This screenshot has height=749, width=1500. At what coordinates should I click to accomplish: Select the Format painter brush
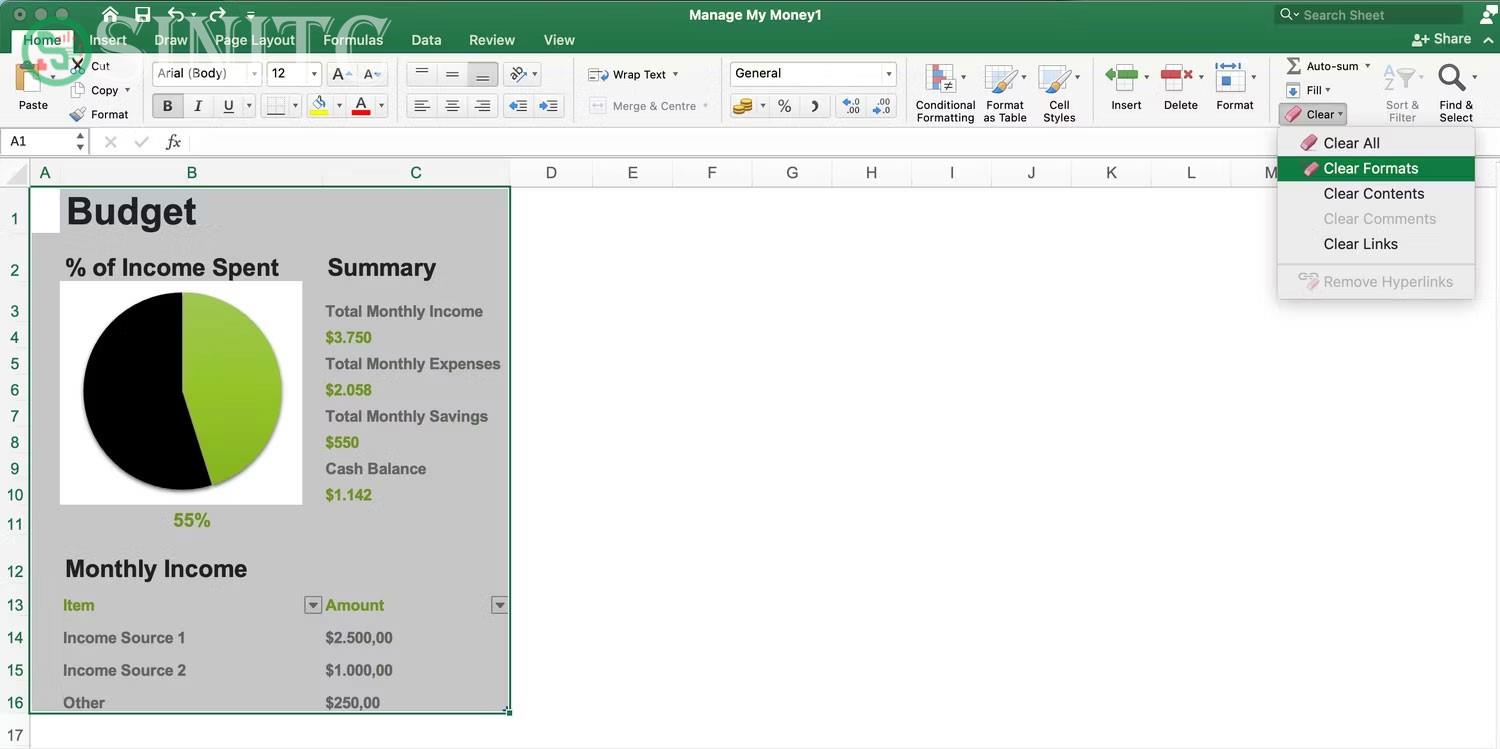tap(77, 115)
